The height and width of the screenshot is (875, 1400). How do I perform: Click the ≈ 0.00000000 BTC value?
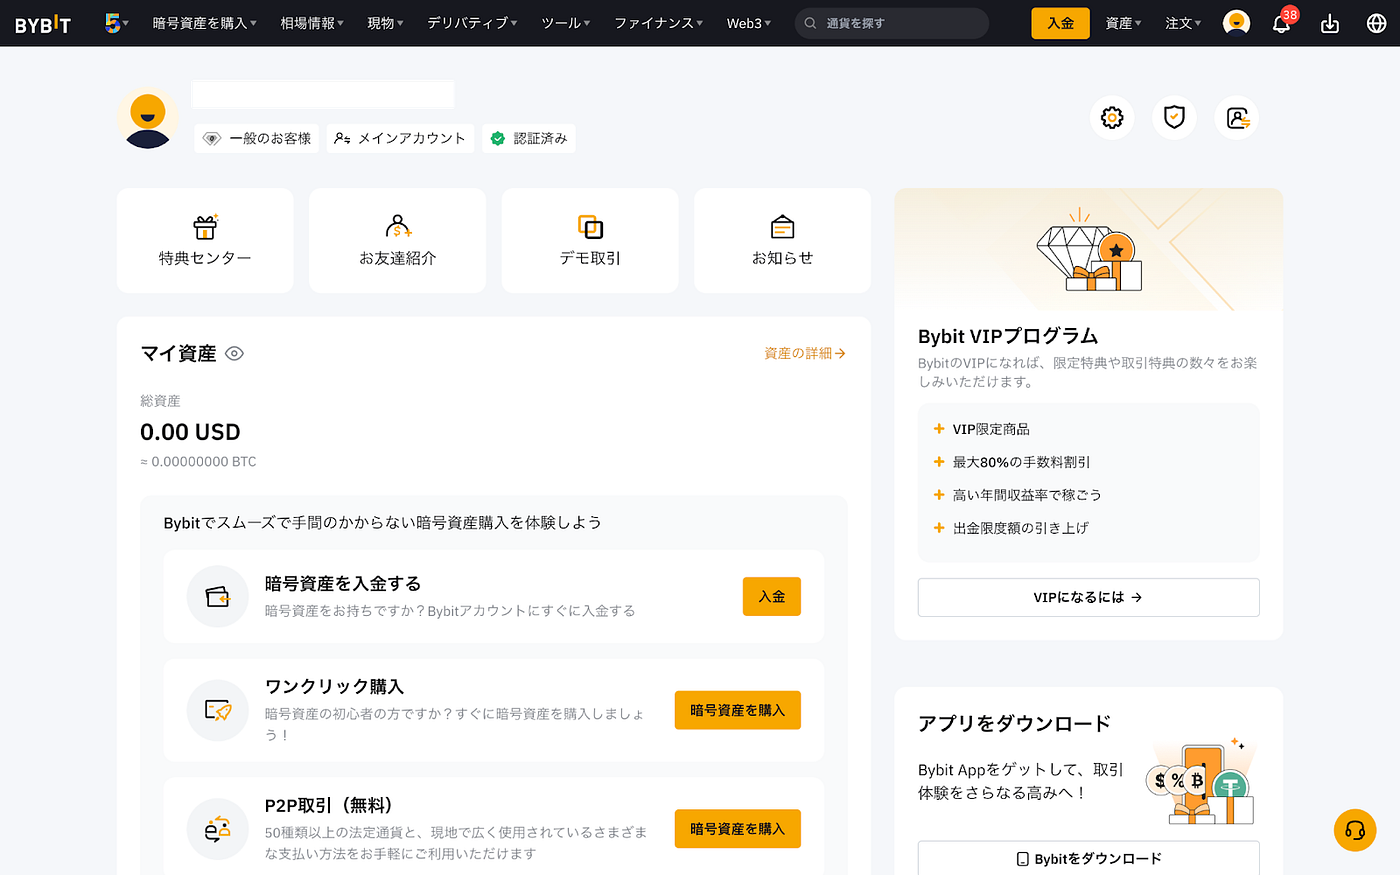[x=198, y=462]
